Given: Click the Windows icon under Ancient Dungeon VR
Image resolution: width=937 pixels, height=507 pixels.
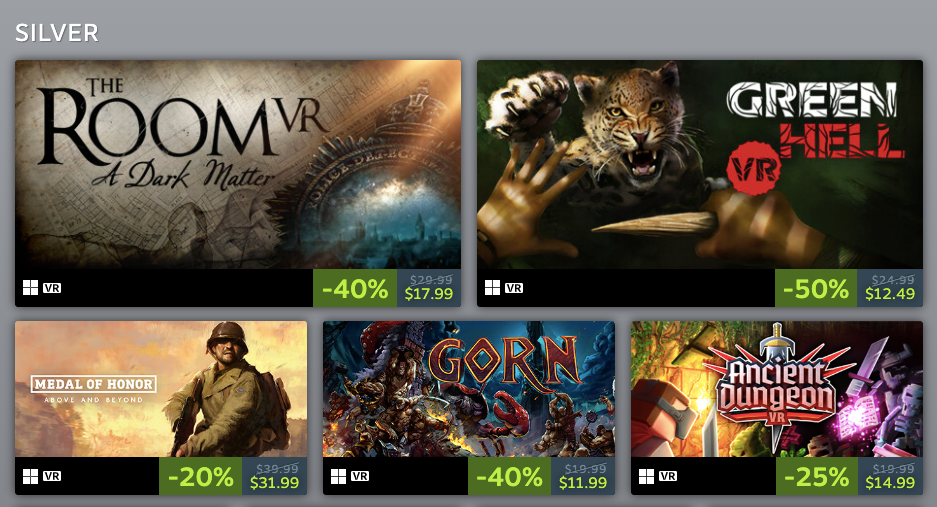Looking at the screenshot, I should [x=647, y=477].
